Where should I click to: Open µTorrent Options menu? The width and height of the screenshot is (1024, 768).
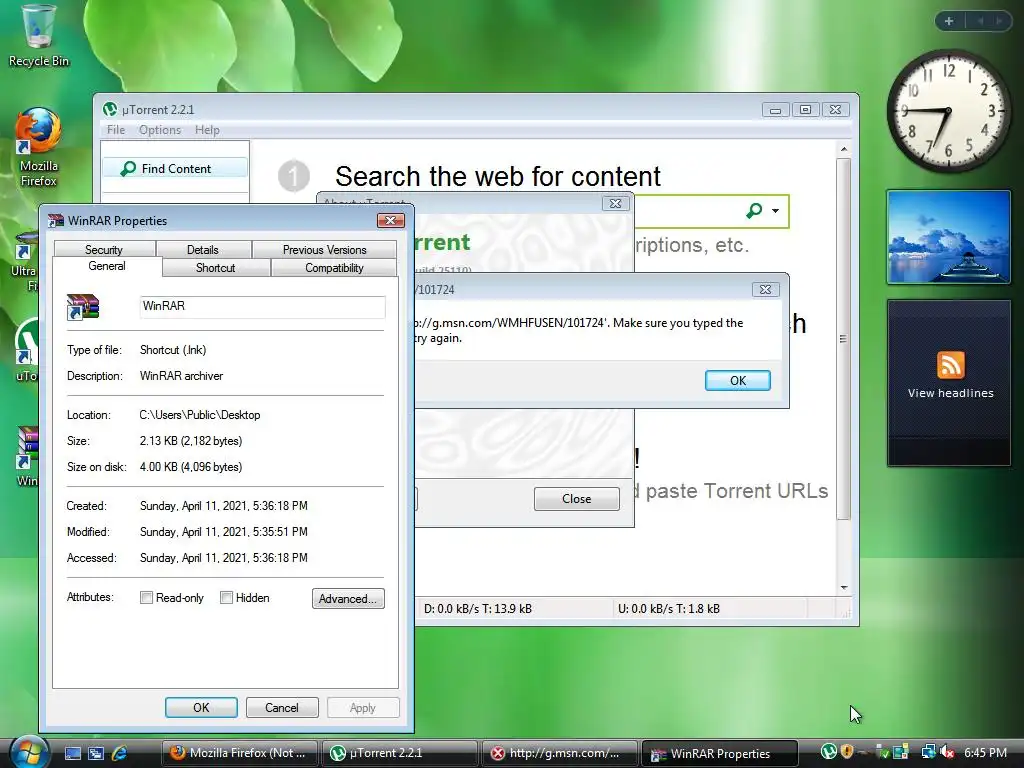(x=159, y=130)
